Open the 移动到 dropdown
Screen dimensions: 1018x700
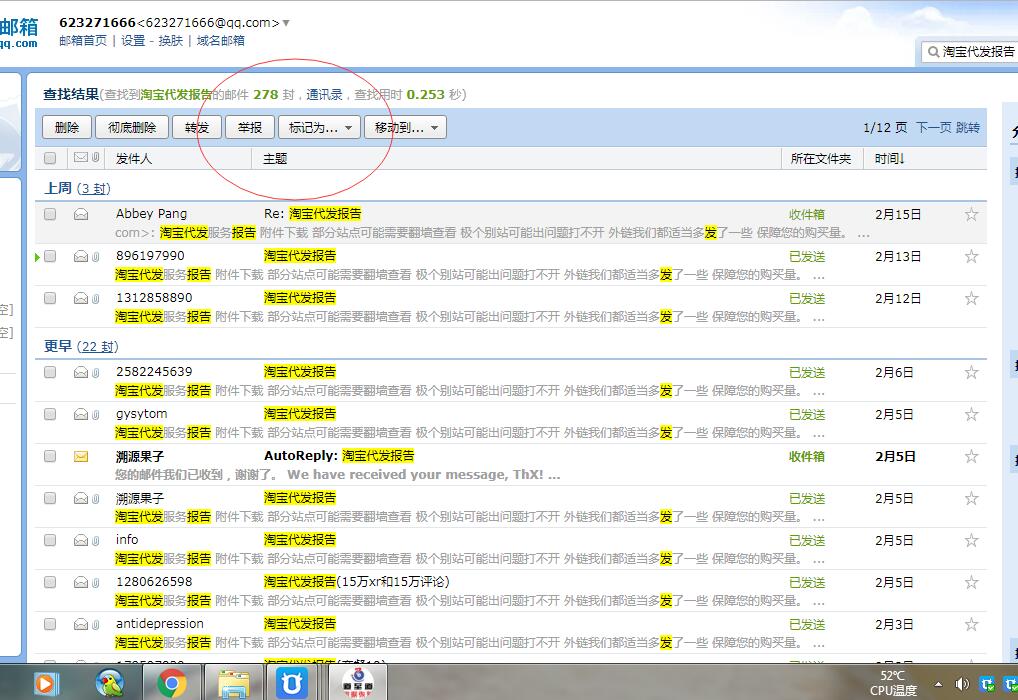pyautogui.click(x=405, y=127)
